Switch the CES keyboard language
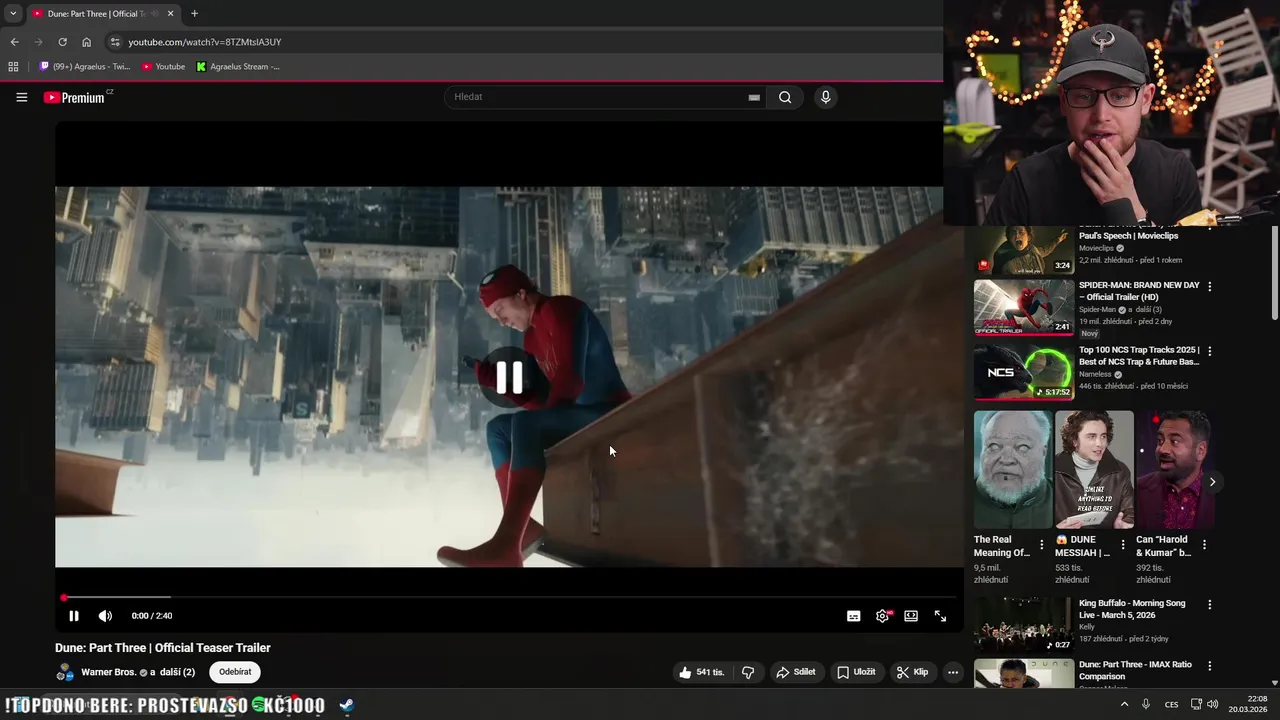The width and height of the screenshot is (1280, 720). tap(1171, 705)
